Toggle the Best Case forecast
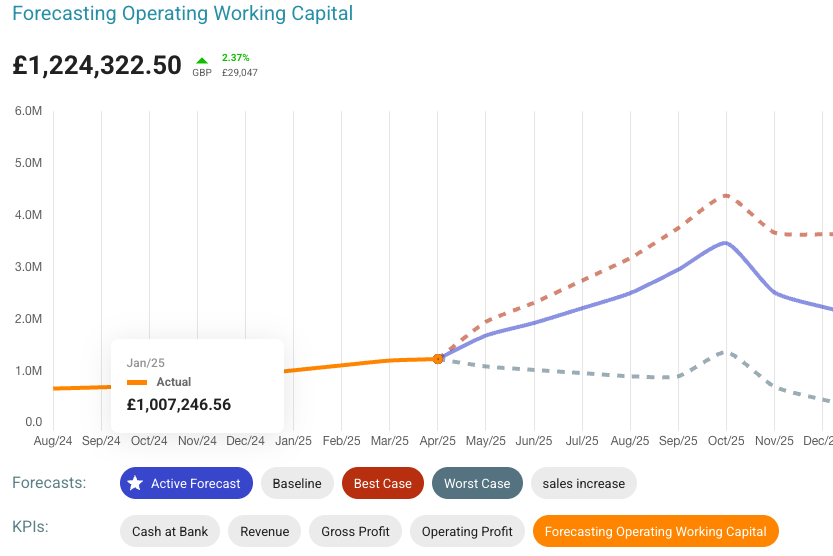This screenshot has height=556, width=833. 382,483
